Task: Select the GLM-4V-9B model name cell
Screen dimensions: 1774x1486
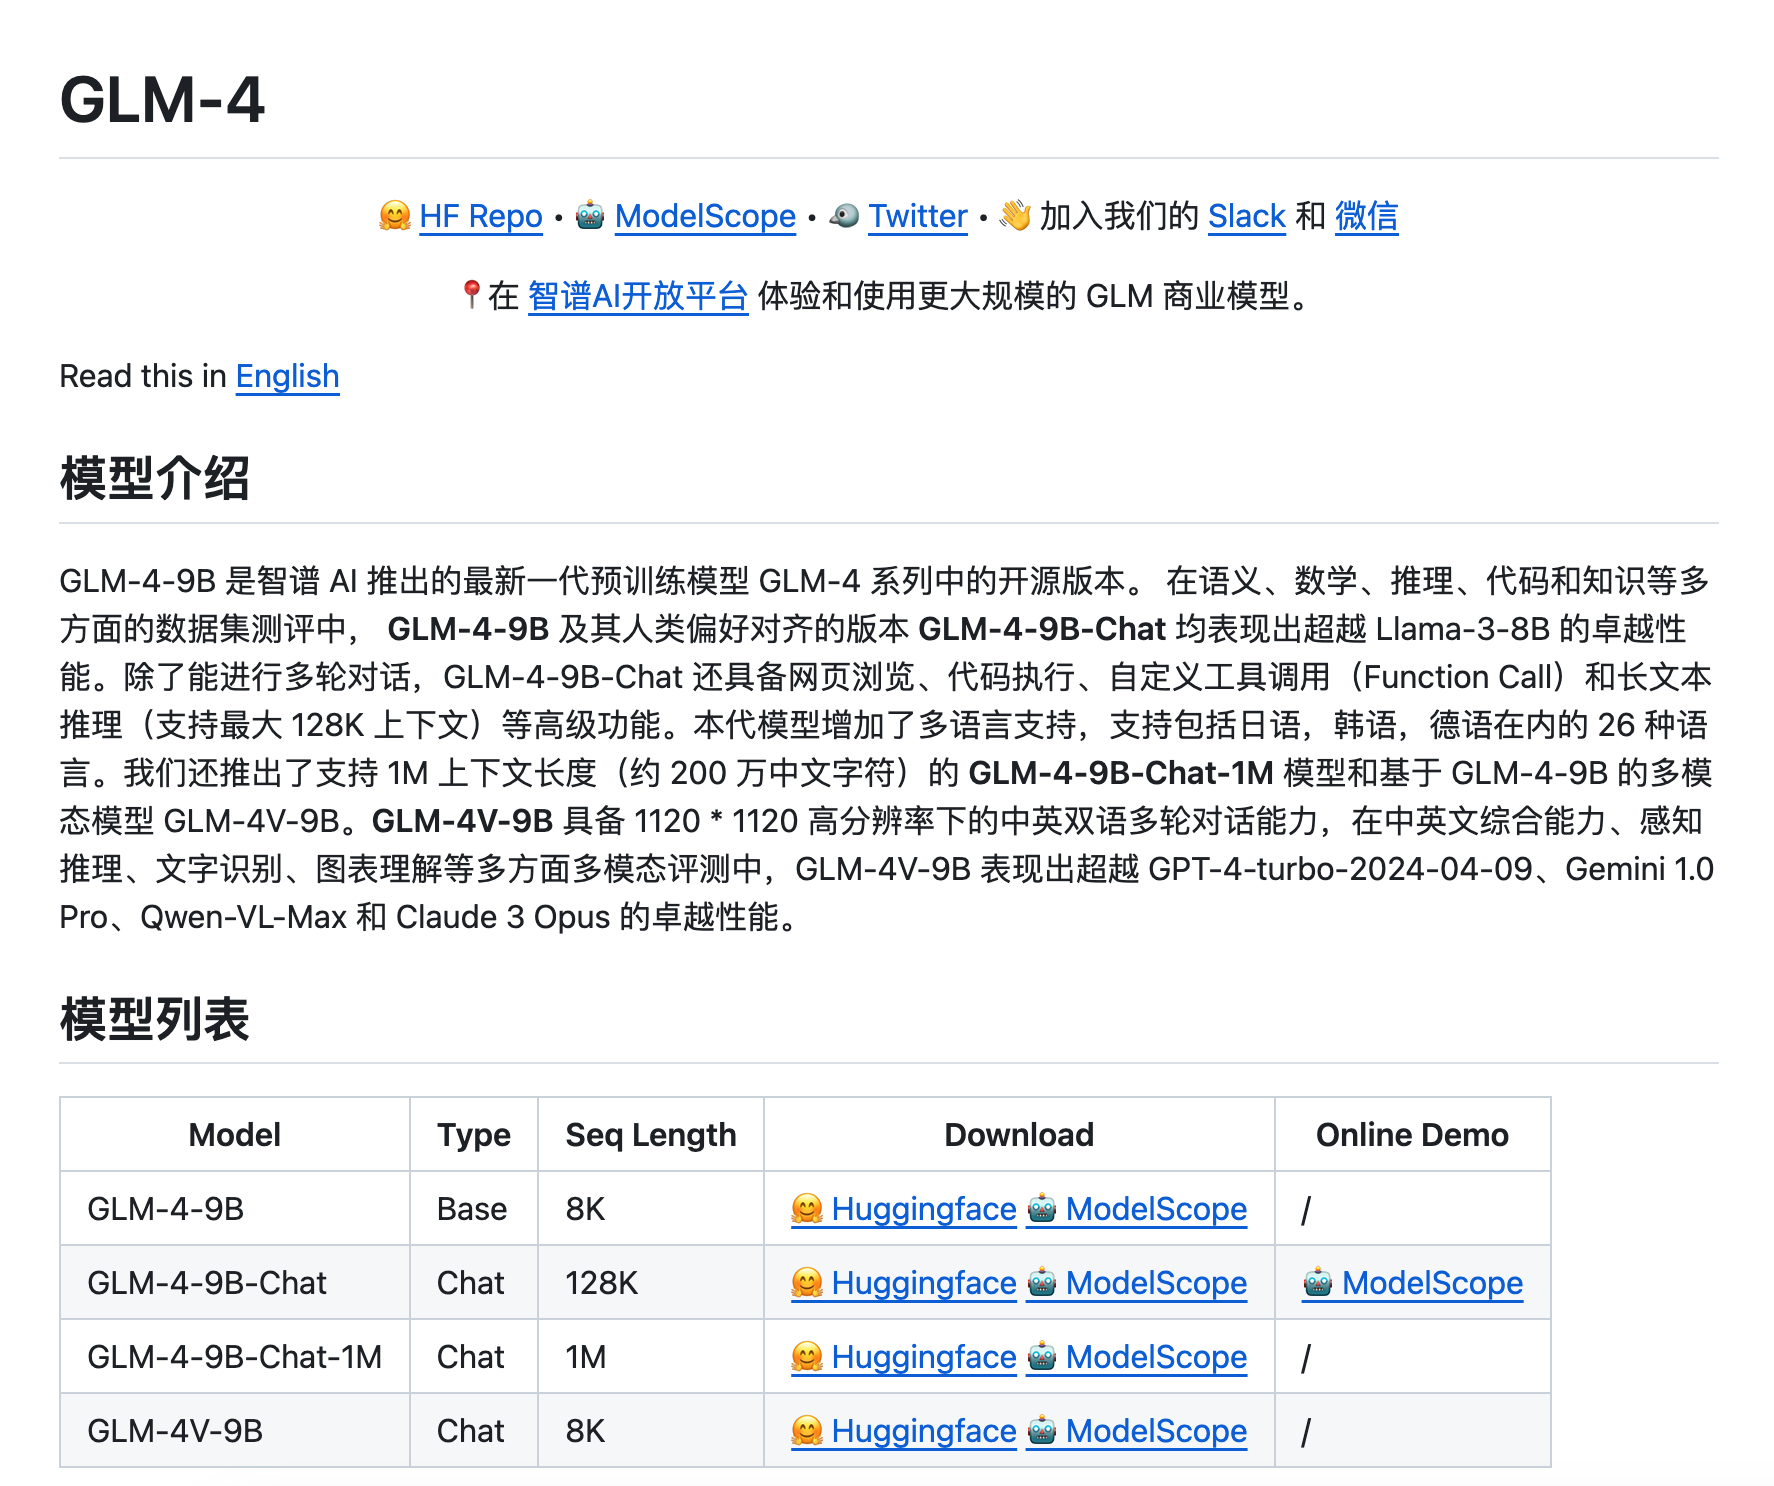Action: (235, 1431)
